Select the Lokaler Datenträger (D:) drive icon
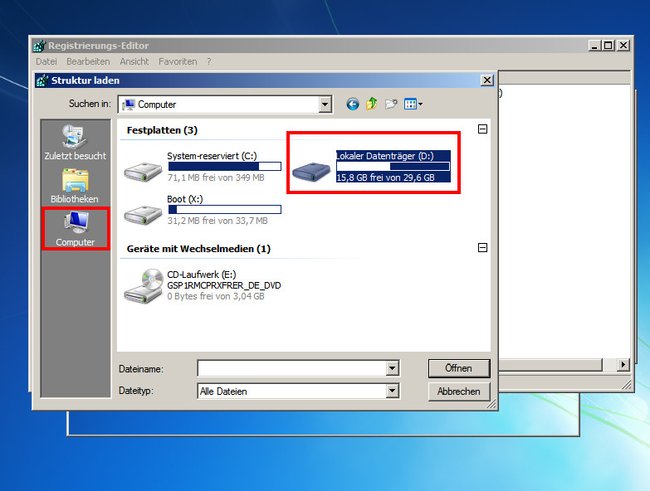650x491 pixels. point(311,171)
